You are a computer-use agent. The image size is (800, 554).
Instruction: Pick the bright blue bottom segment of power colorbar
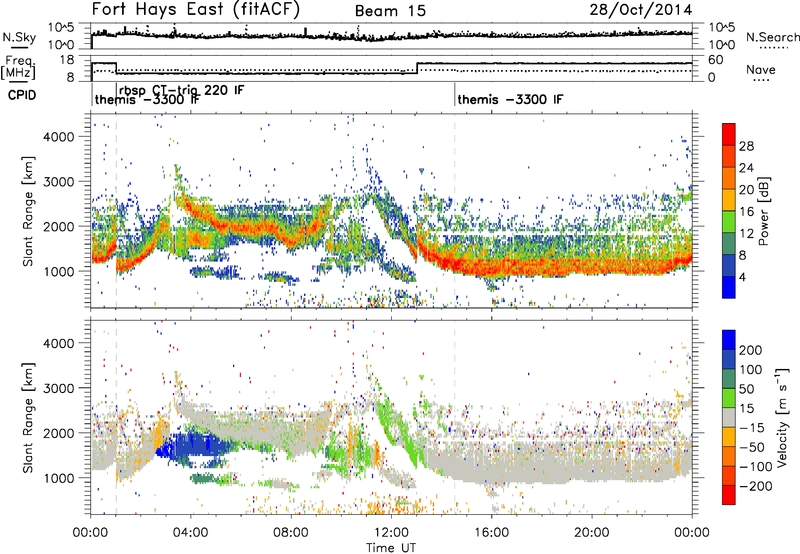click(x=729, y=287)
